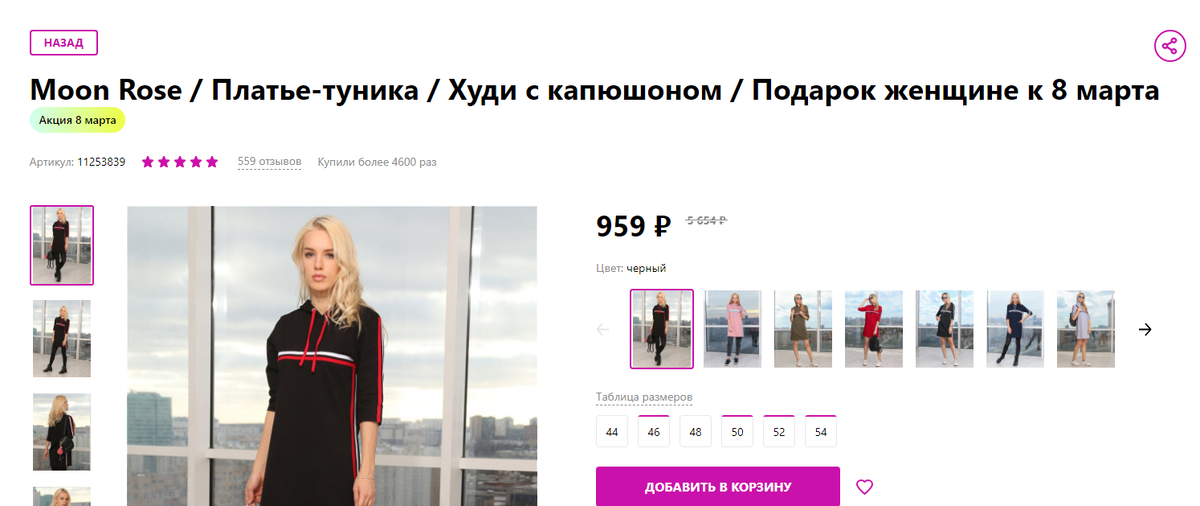
Task: Select size 44
Action: click(x=612, y=431)
